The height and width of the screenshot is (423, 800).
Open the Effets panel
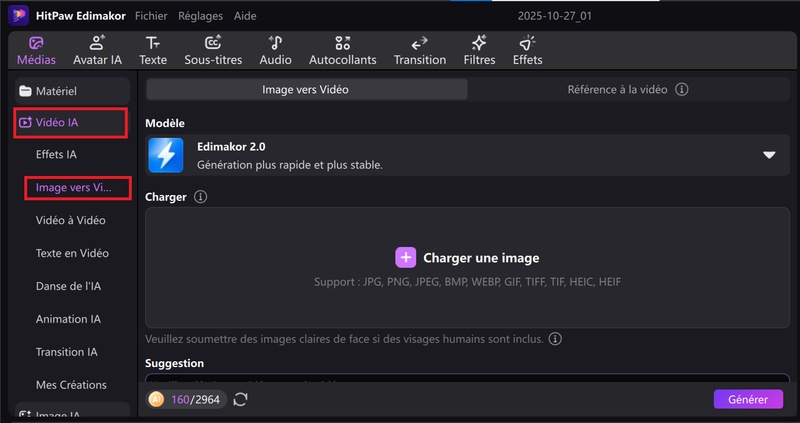(x=528, y=51)
